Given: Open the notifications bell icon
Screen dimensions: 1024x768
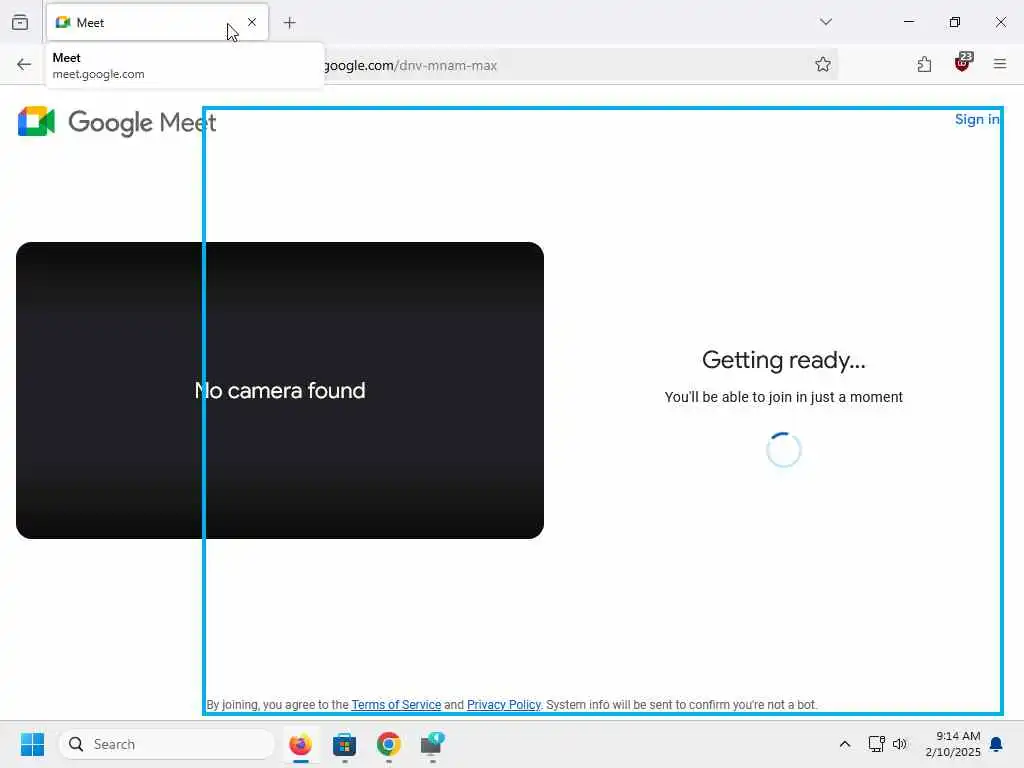Looking at the screenshot, I should click(x=997, y=744).
